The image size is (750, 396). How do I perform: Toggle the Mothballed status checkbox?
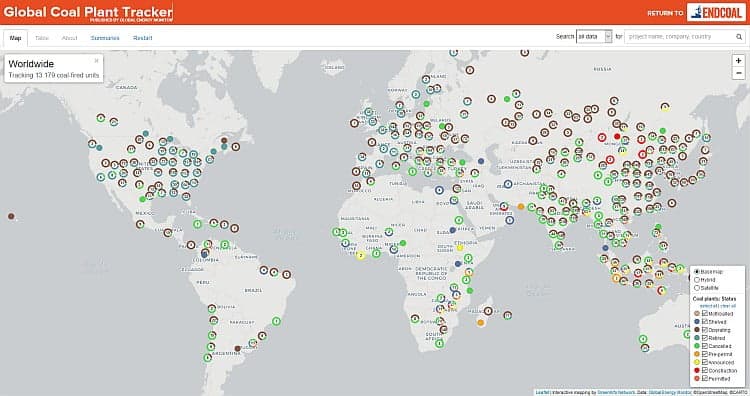tap(705, 313)
